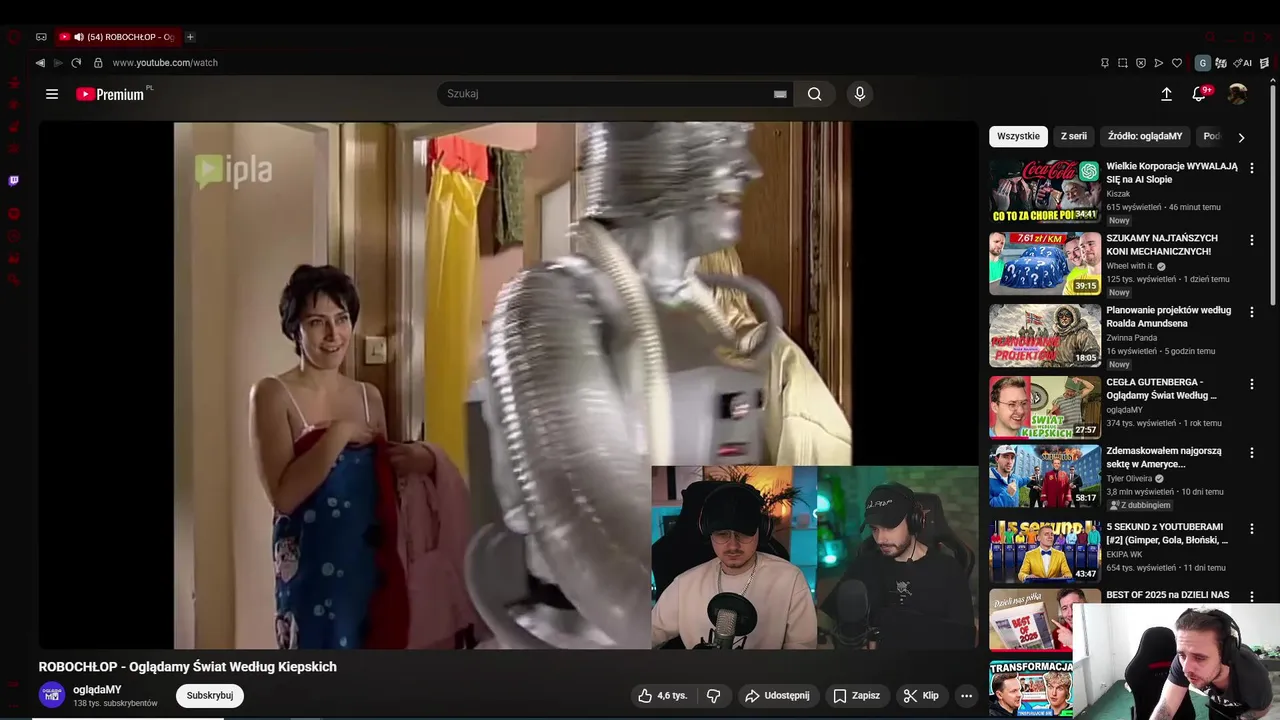
Task: Open the menu for Zdemaskowałem najgorszą sektę video
Action: (x=1251, y=453)
